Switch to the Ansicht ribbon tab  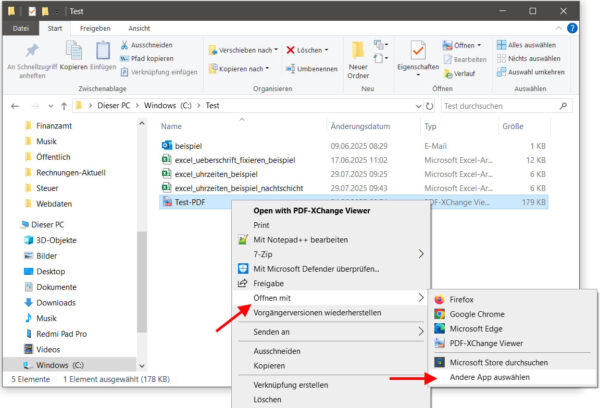(x=139, y=28)
